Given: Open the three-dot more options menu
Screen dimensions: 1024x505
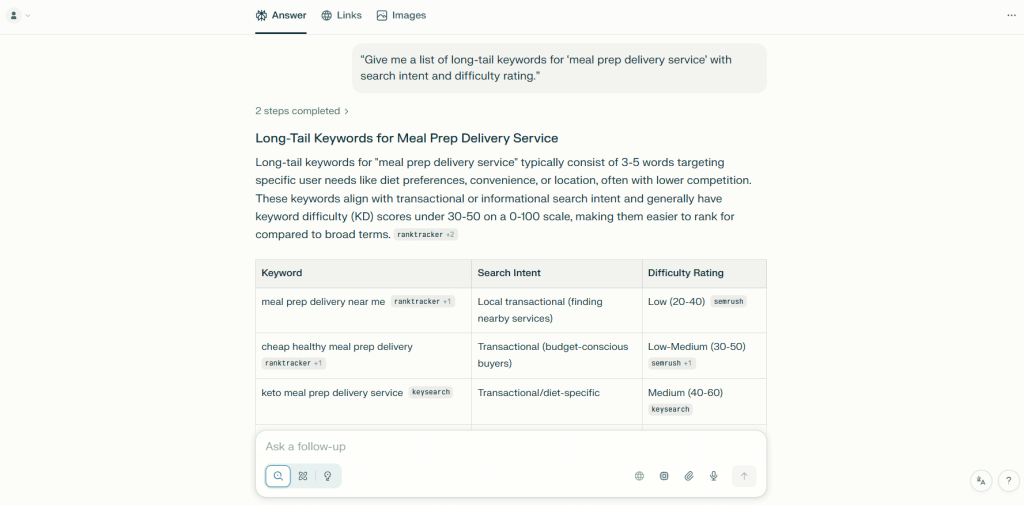Looking at the screenshot, I should (x=1011, y=15).
